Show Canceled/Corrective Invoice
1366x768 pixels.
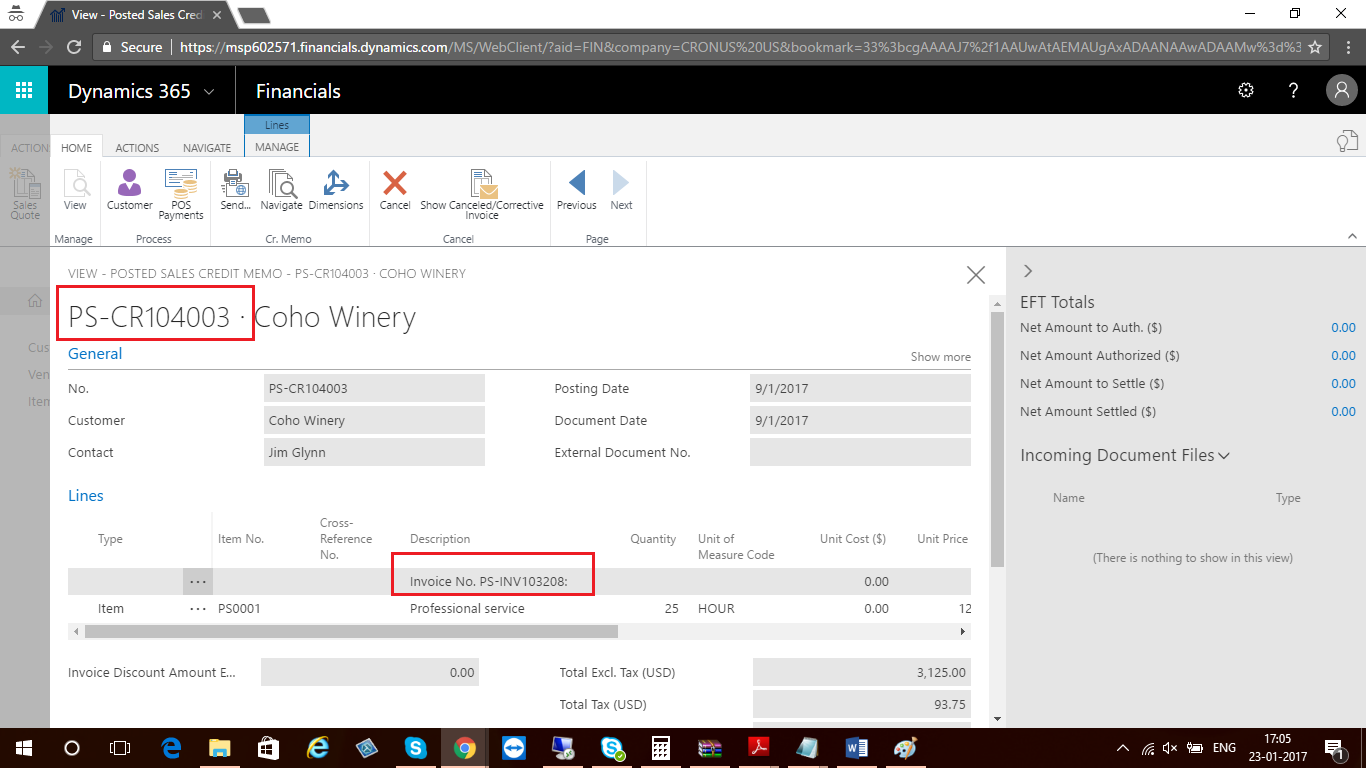point(482,195)
